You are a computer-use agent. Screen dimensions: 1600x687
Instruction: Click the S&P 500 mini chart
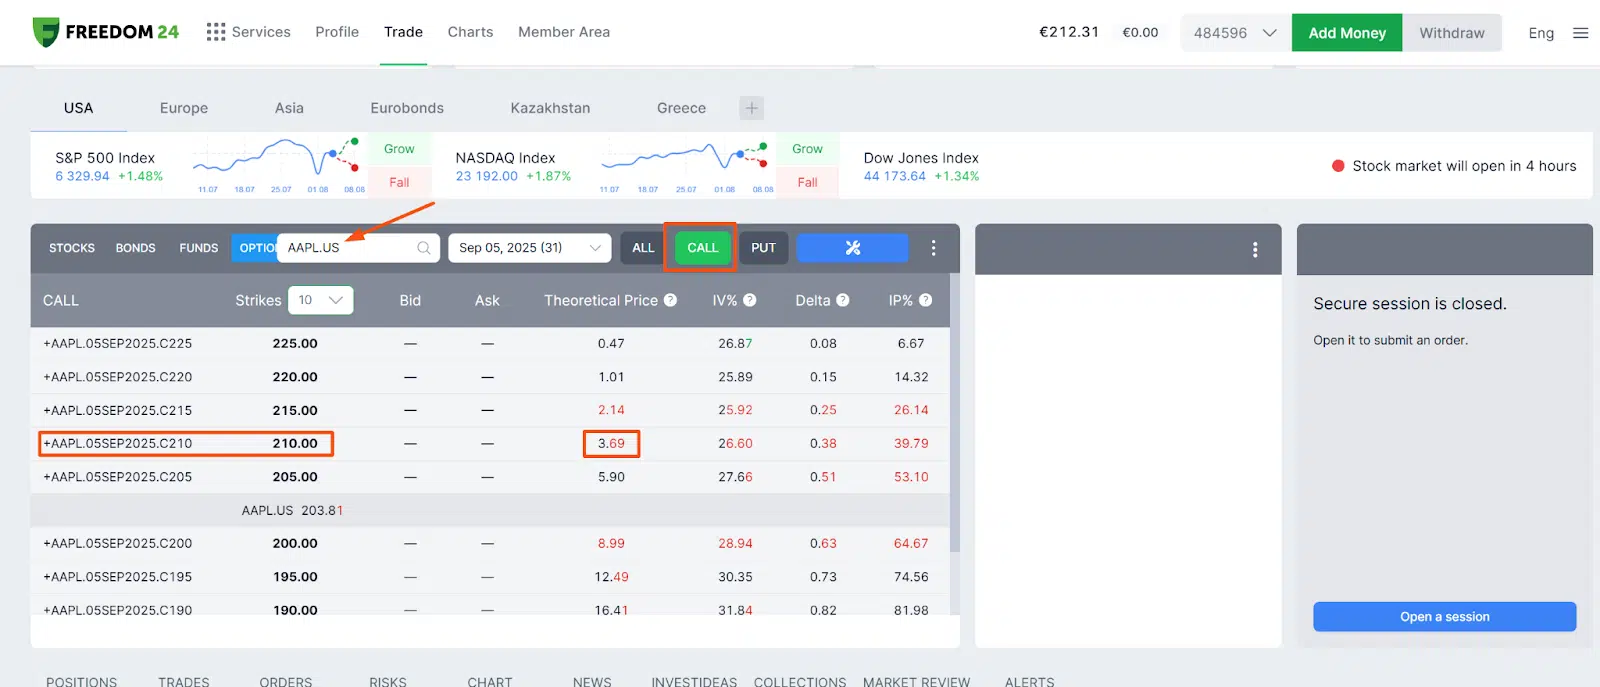278,166
